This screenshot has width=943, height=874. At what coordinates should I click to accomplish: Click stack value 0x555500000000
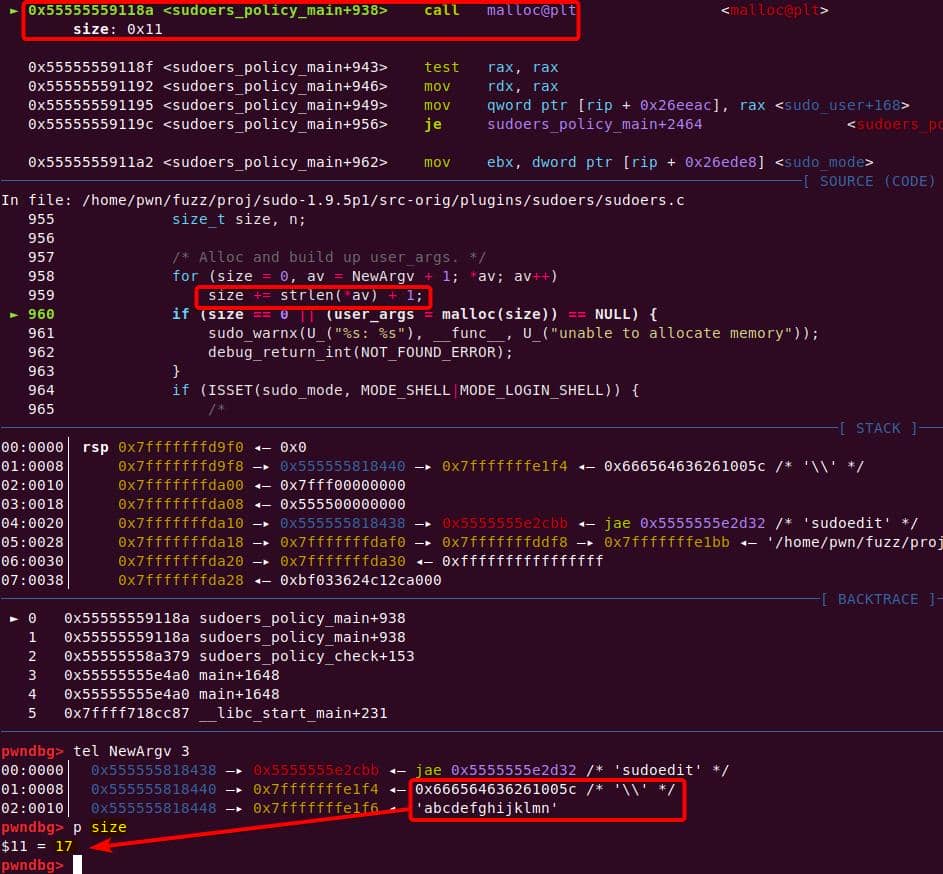tap(342, 504)
